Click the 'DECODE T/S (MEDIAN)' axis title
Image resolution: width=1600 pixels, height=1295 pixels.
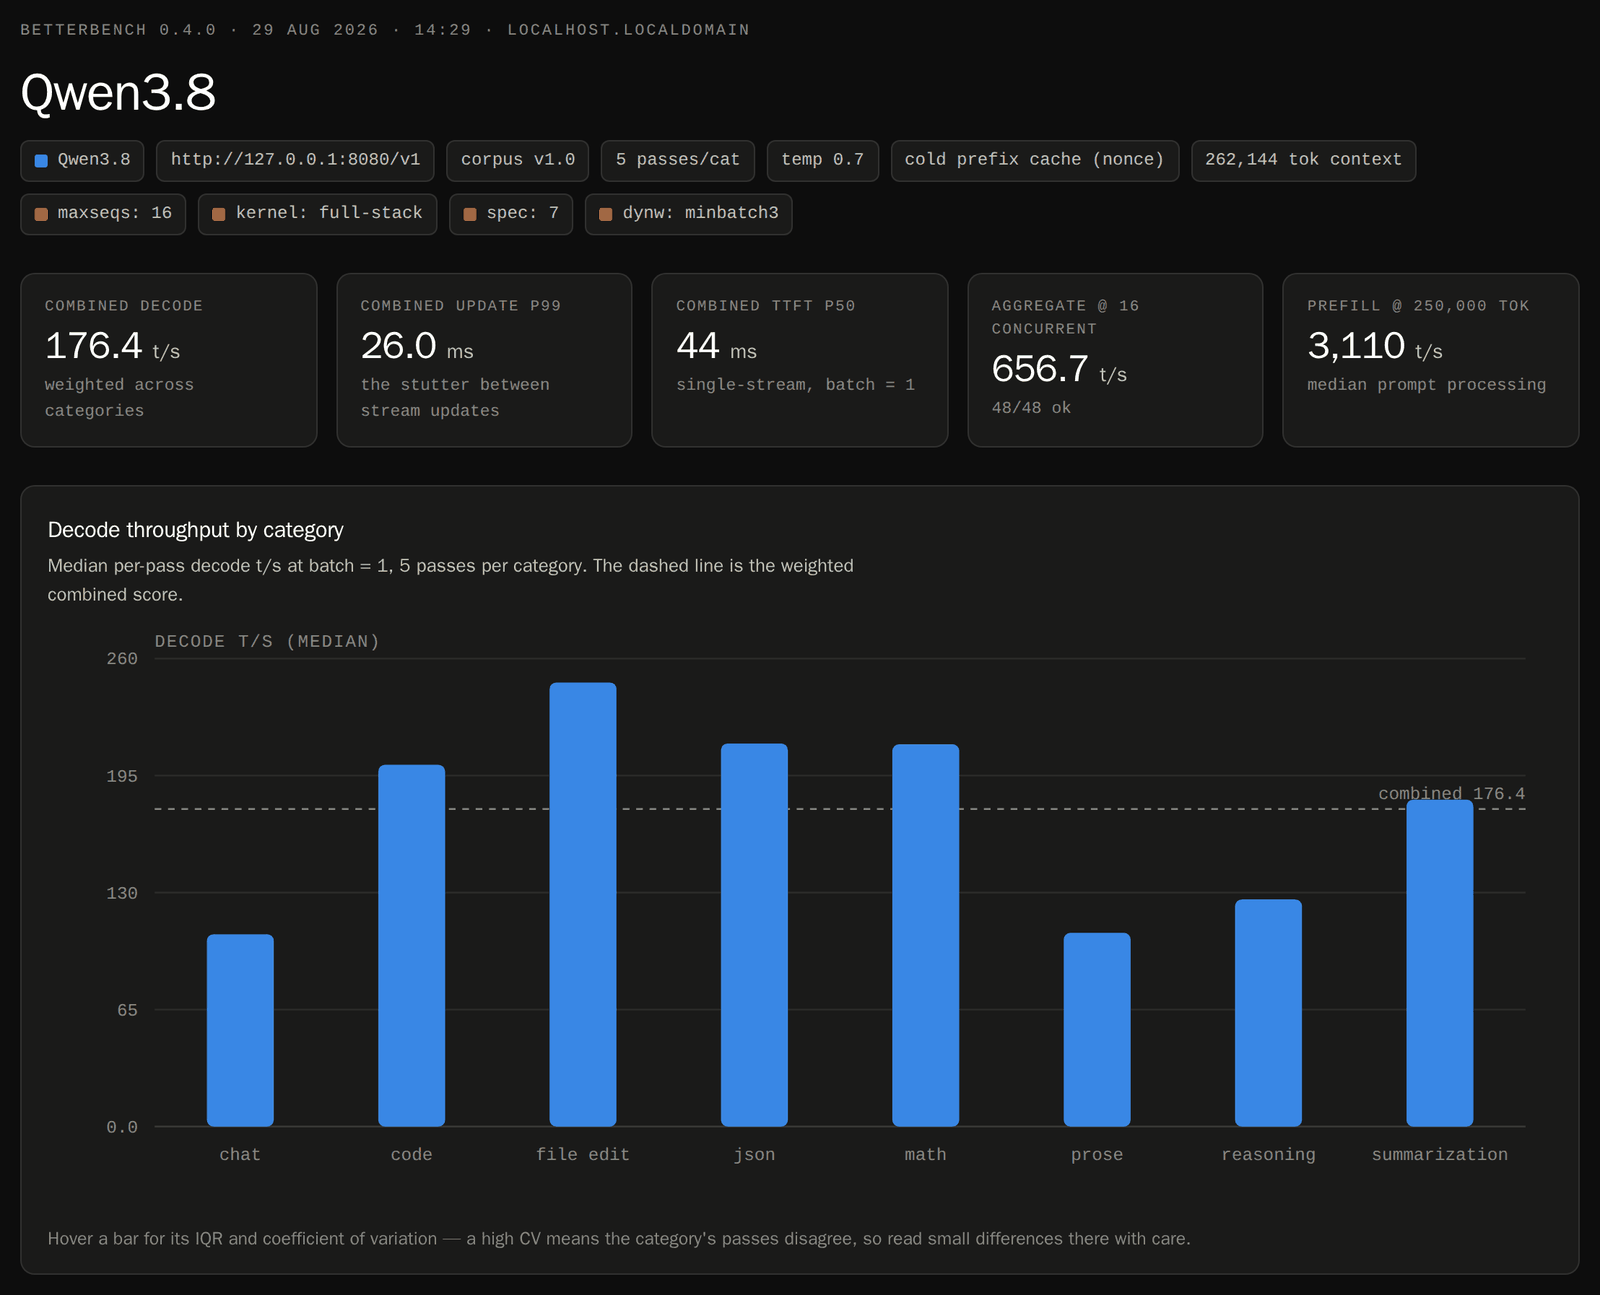point(267,642)
